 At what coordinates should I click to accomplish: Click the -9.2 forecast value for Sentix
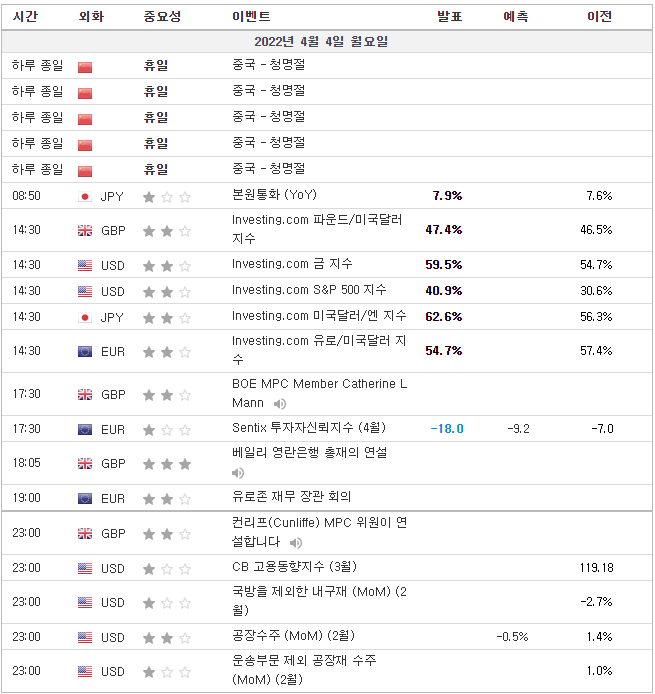coord(518,429)
